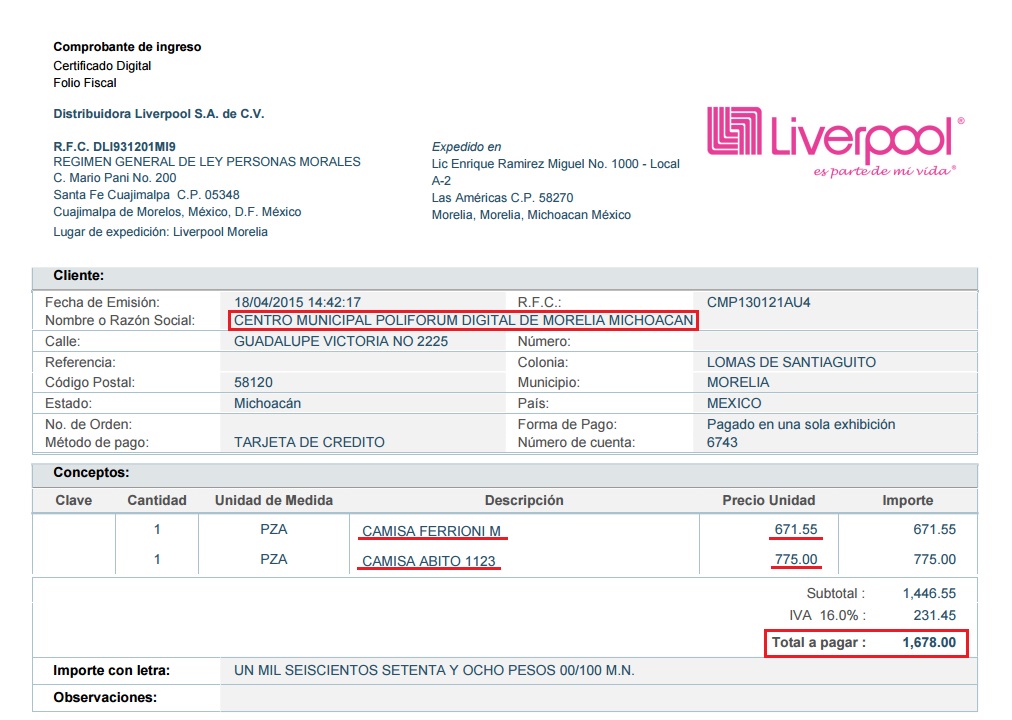Click colonia value 'LOMAS DE SANTIAGUITO'
The image size is (1012, 720).
[791, 362]
